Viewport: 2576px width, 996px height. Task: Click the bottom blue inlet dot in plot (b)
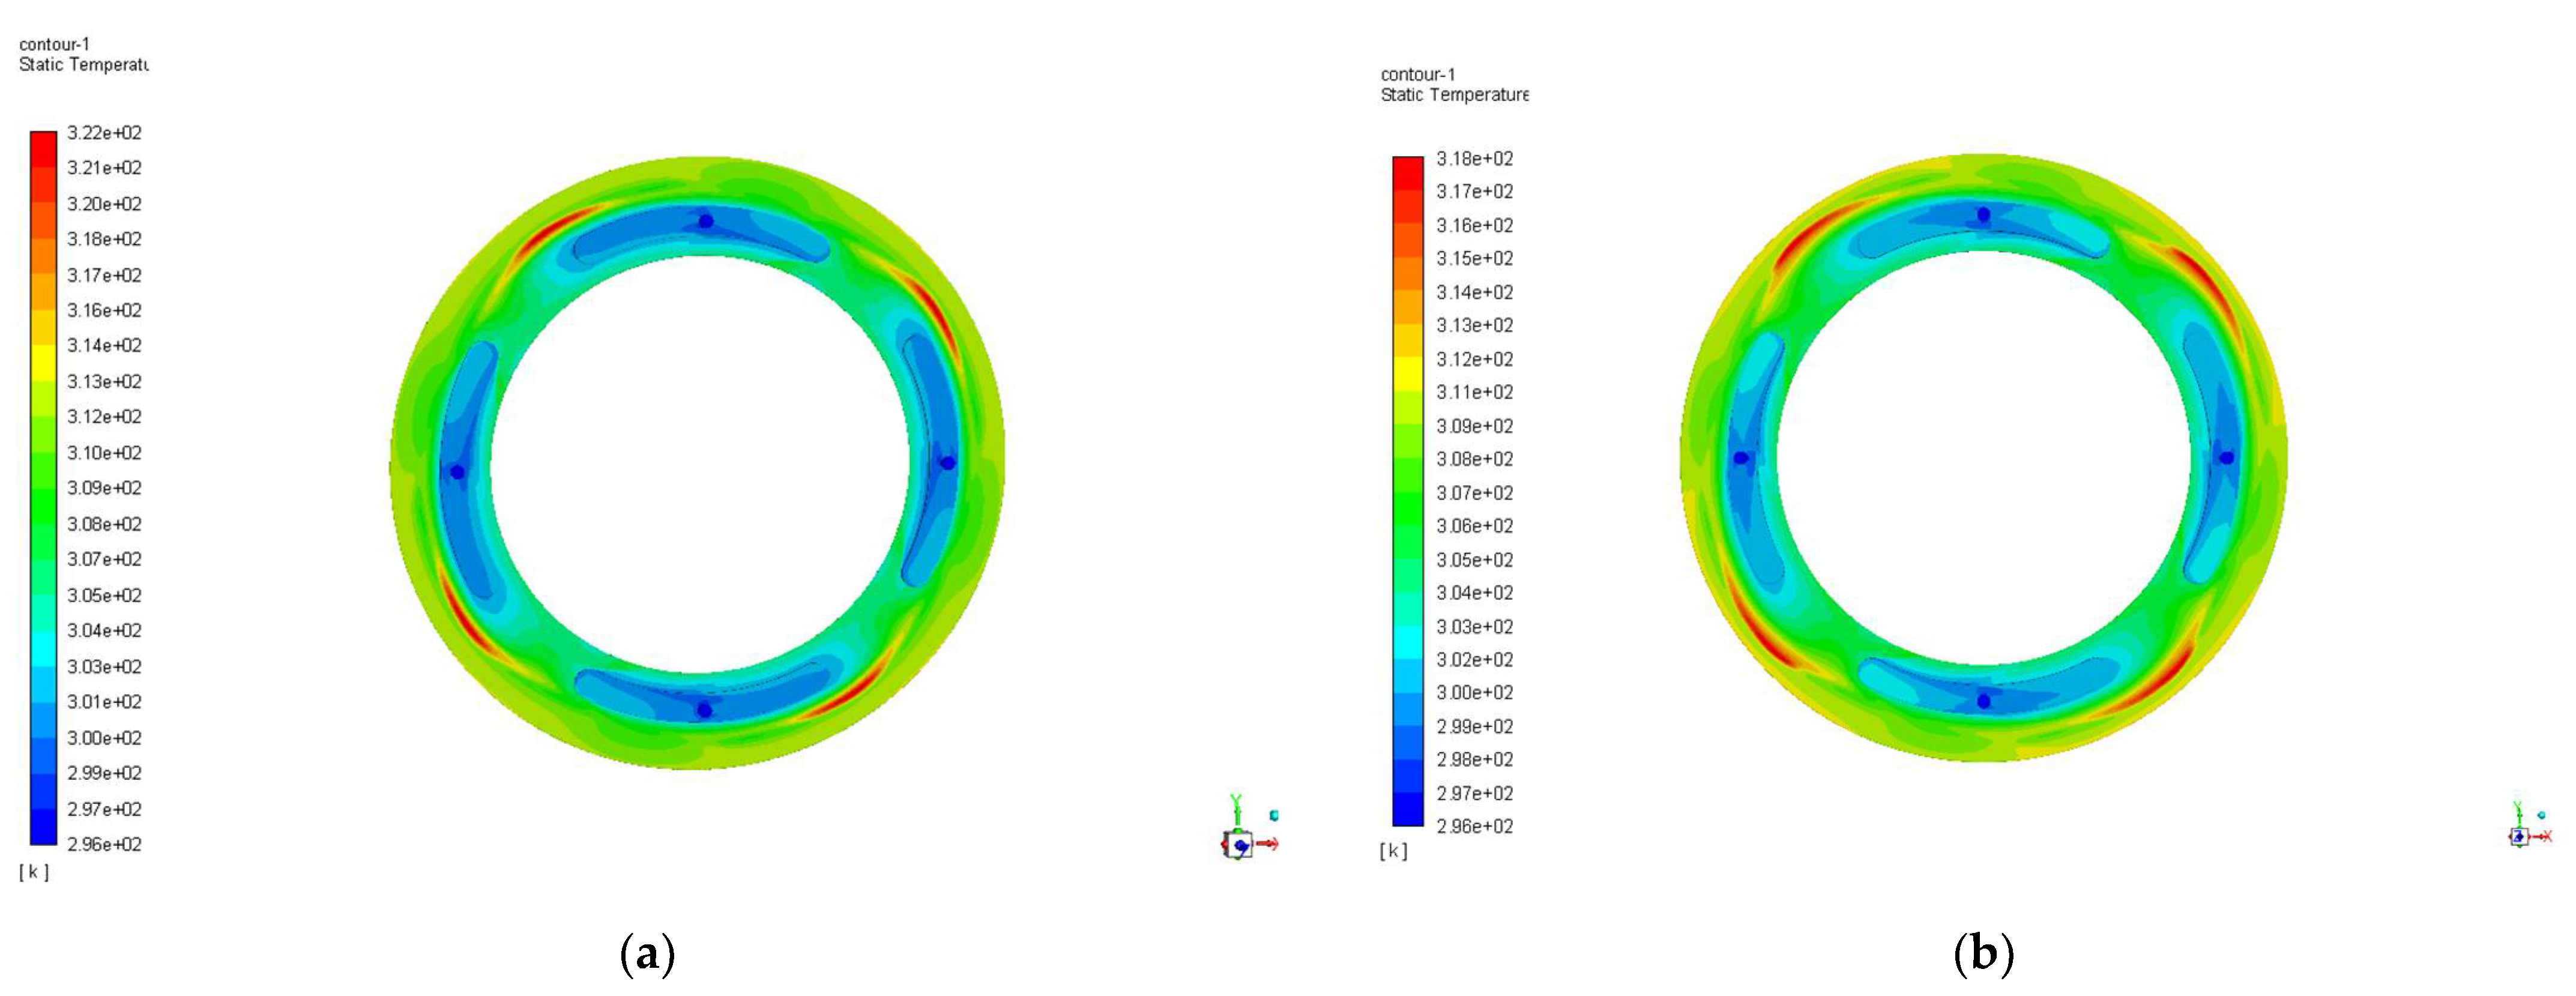(1984, 701)
